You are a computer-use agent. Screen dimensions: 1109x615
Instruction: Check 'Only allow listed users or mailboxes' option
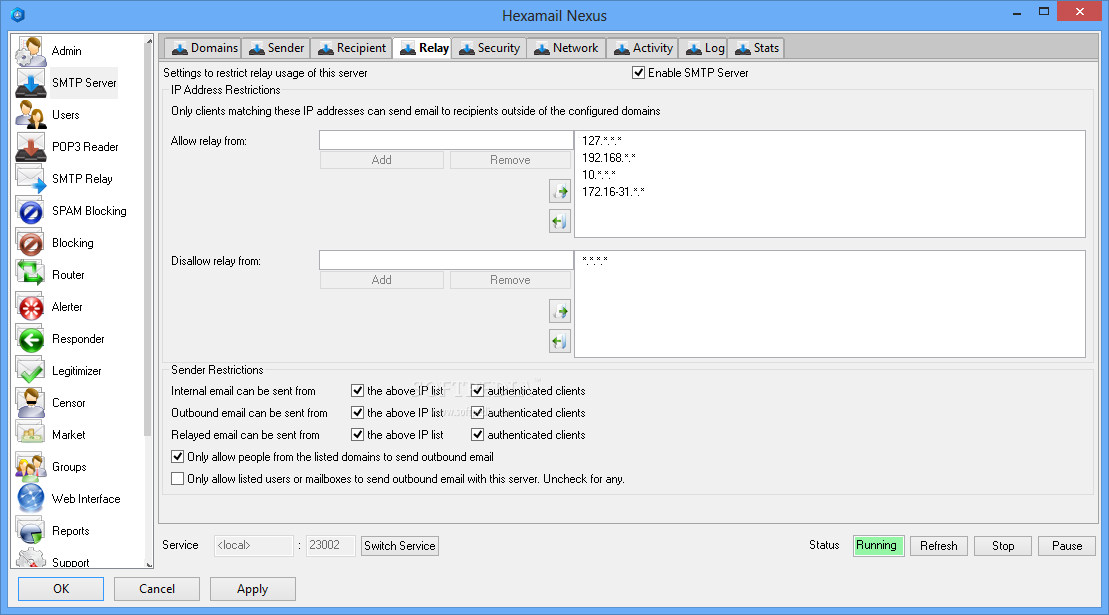click(x=178, y=479)
